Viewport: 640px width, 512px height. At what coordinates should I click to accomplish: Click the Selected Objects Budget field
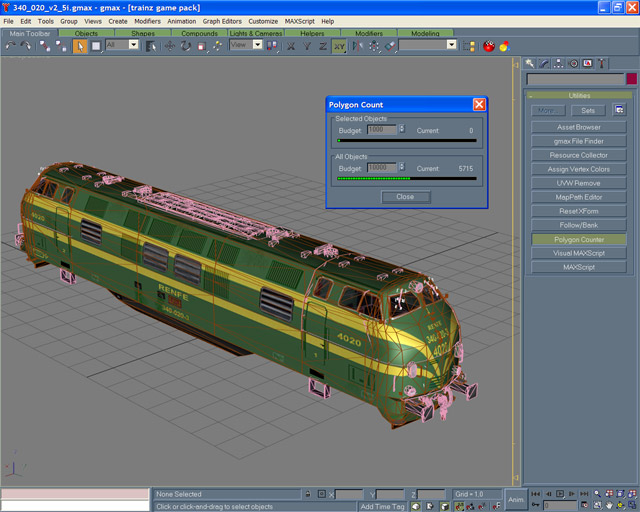point(381,129)
